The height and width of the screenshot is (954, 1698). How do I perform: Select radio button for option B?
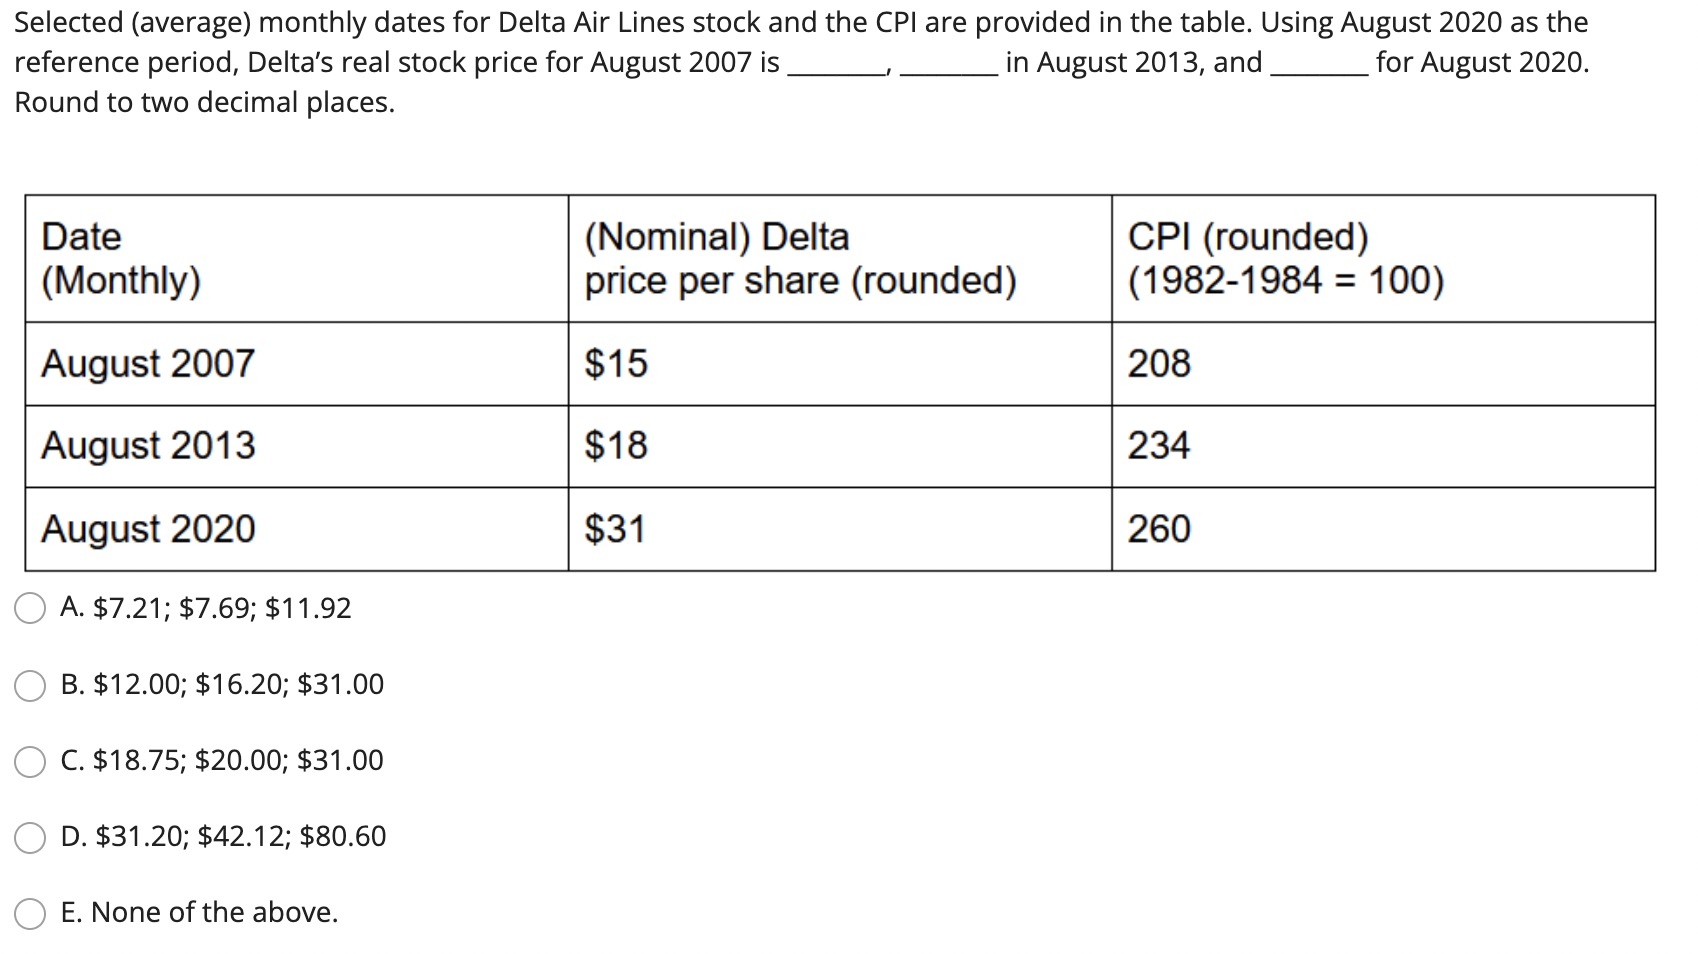30,683
